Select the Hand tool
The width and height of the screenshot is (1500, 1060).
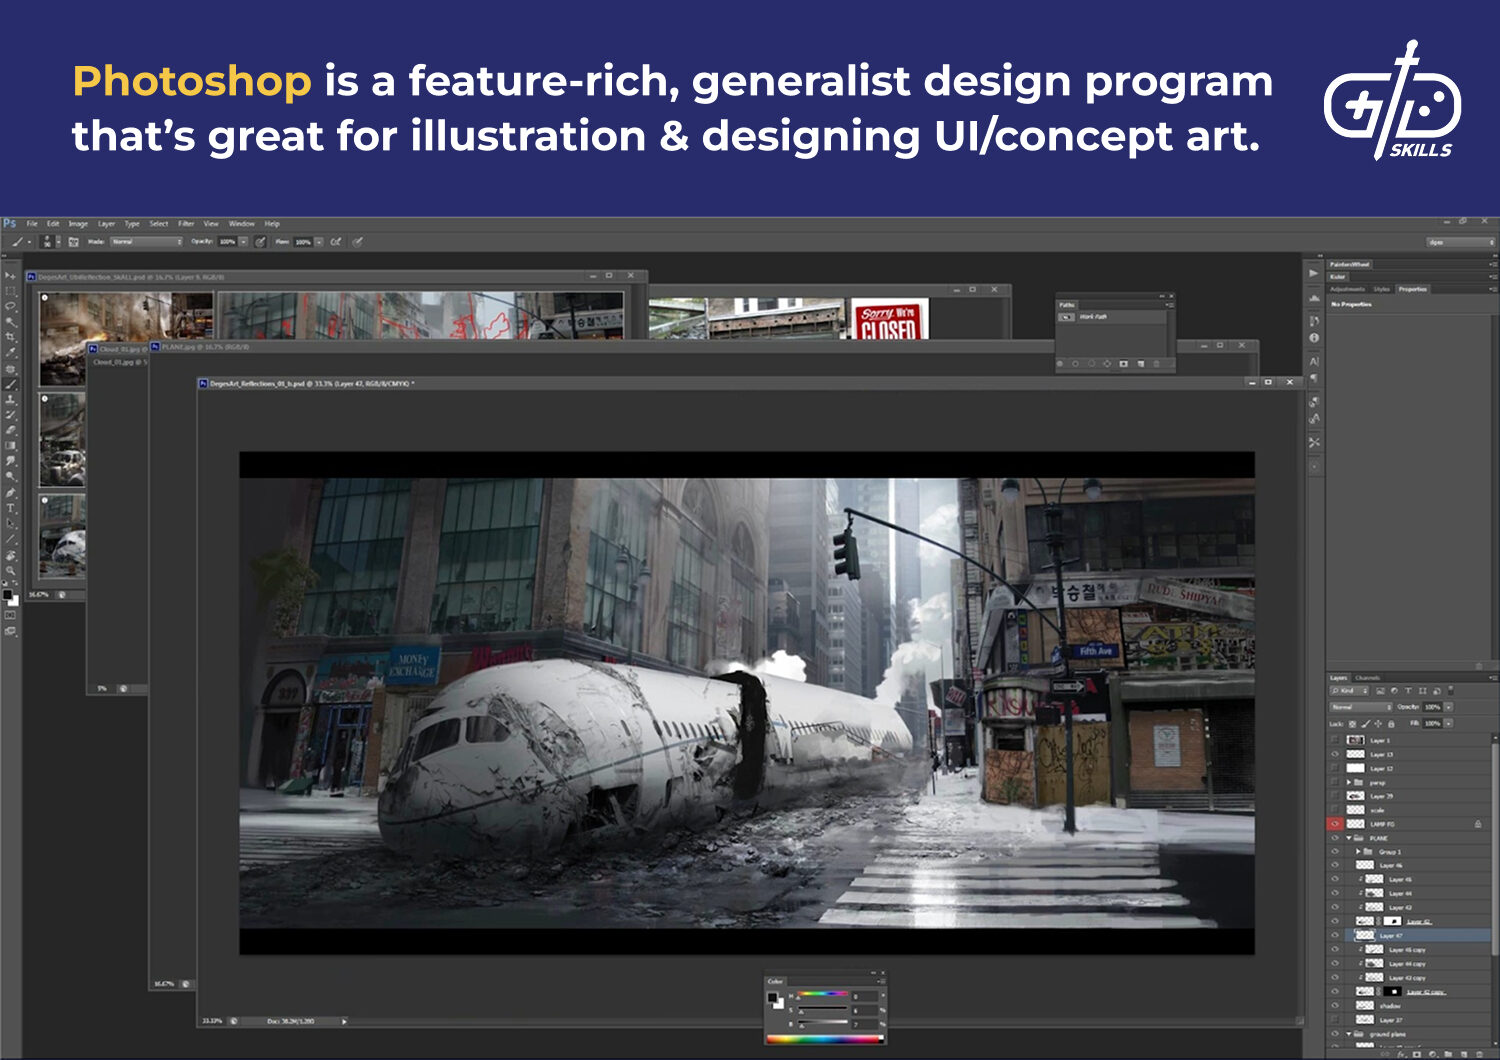pyautogui.click(x=10, y=555)
